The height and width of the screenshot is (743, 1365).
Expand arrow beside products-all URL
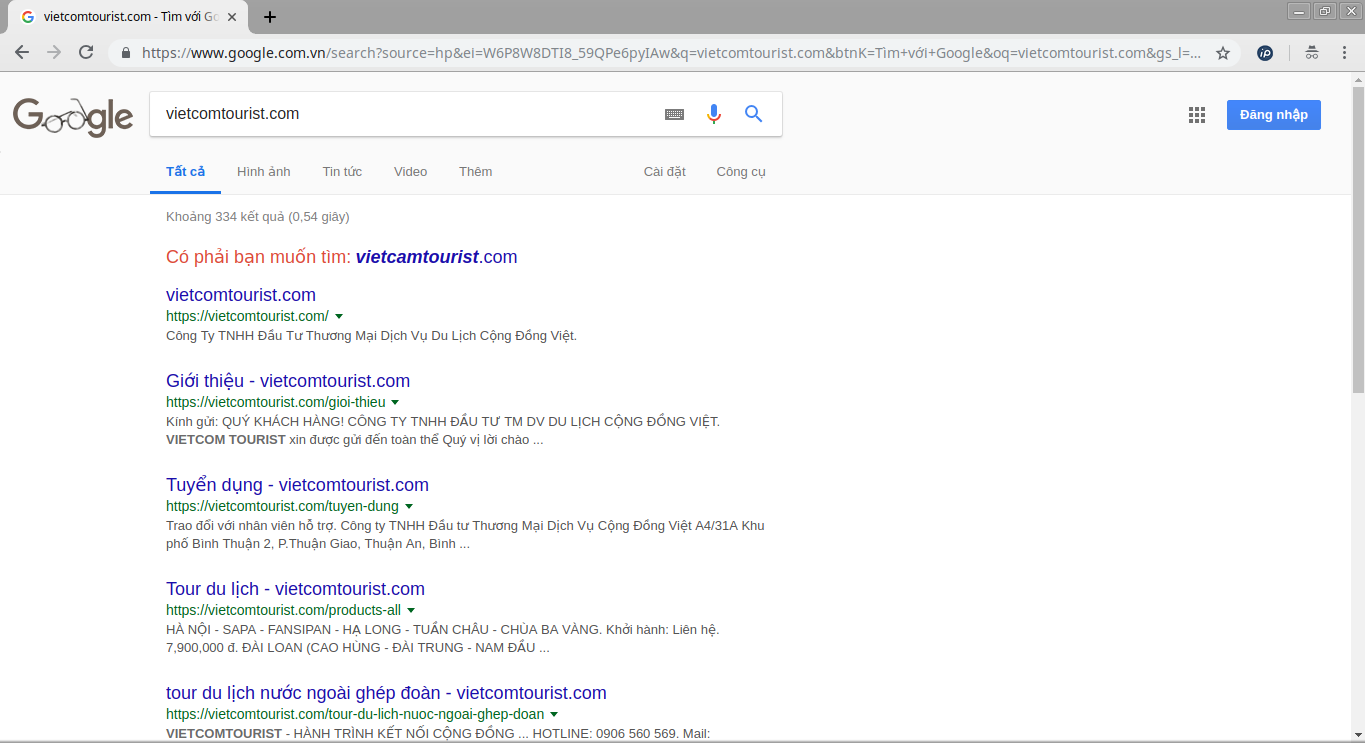[x=411, y=611]
